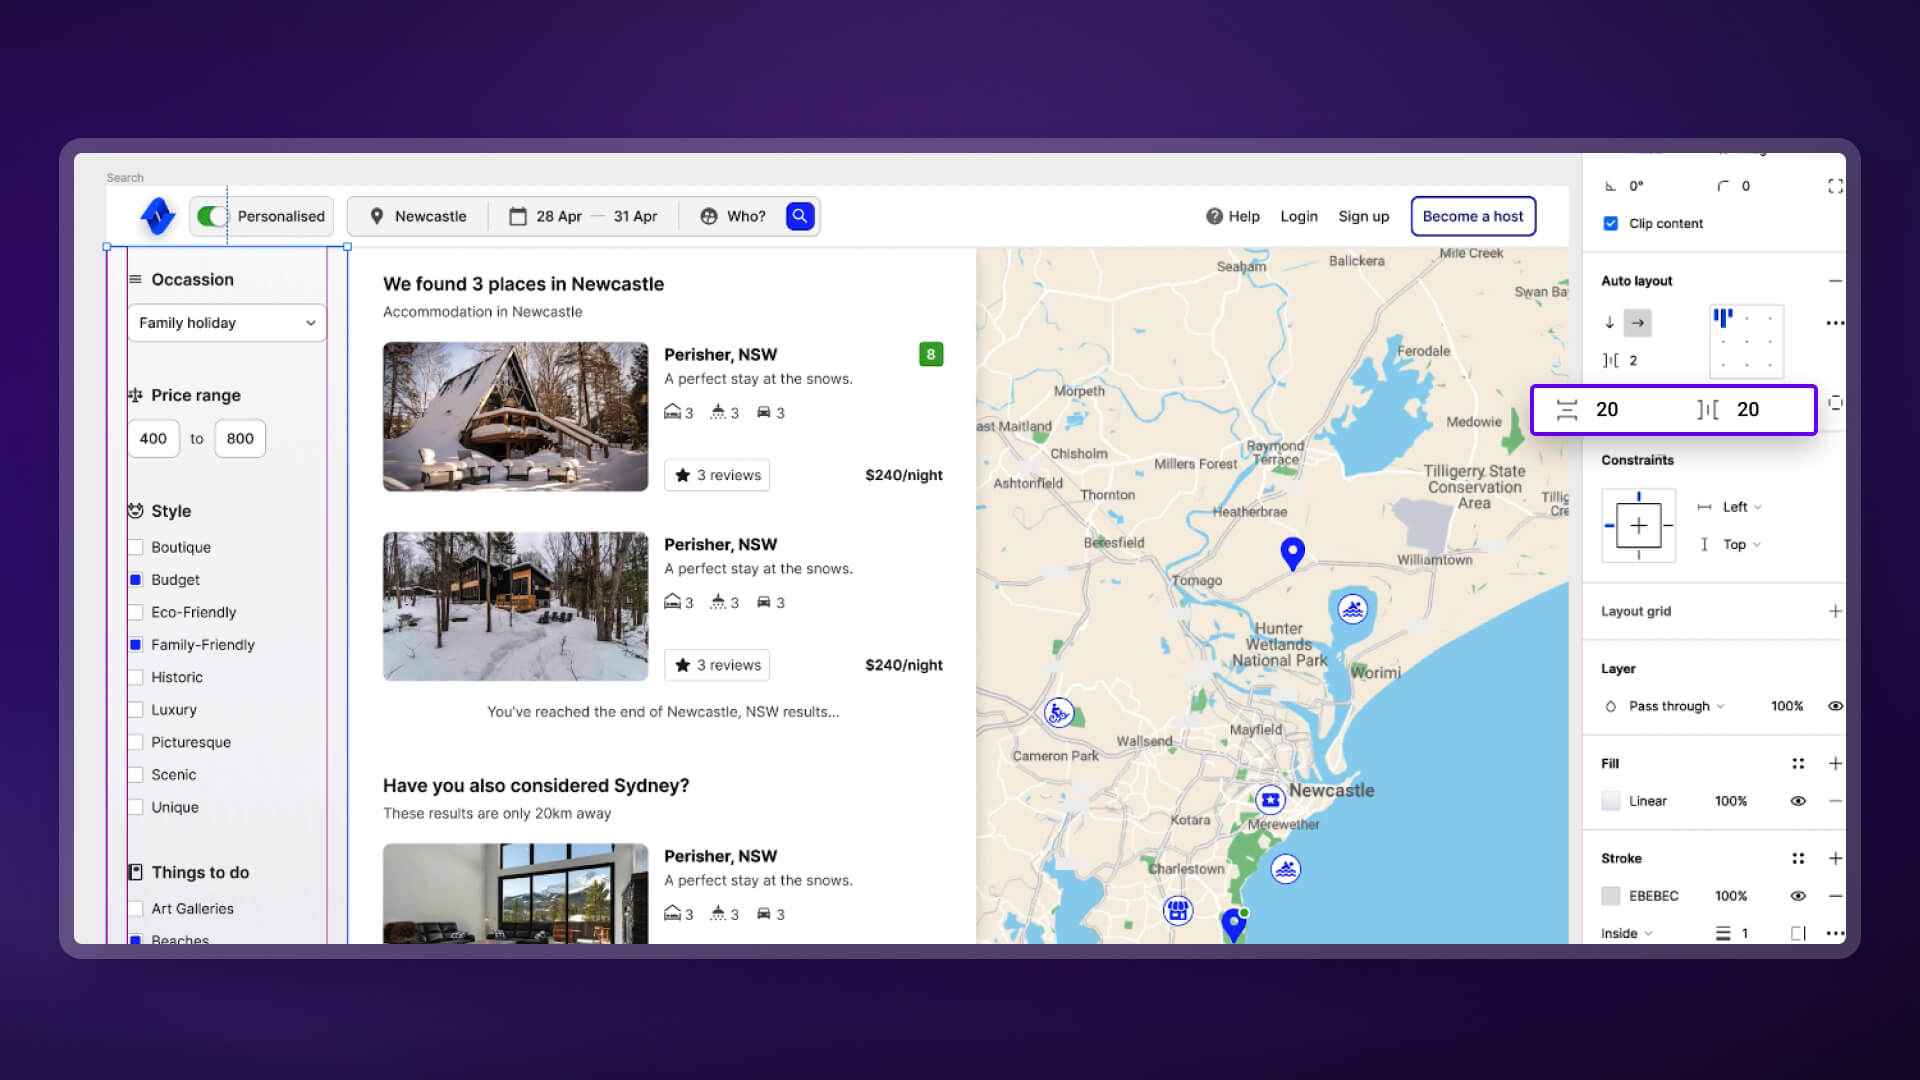Viewport: 1920px width, 1080px height.
Task: Add a layout grid with plus
Action: tap(1835, 611)
